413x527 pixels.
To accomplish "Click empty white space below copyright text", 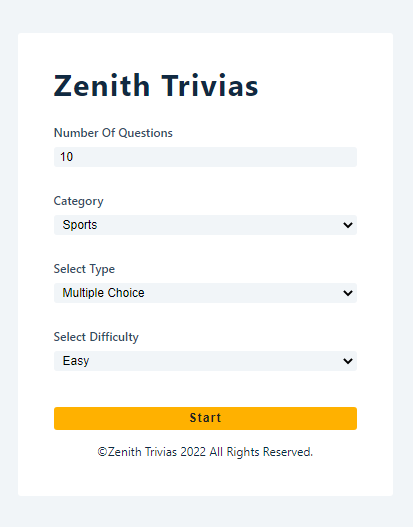I will point(205,477).
